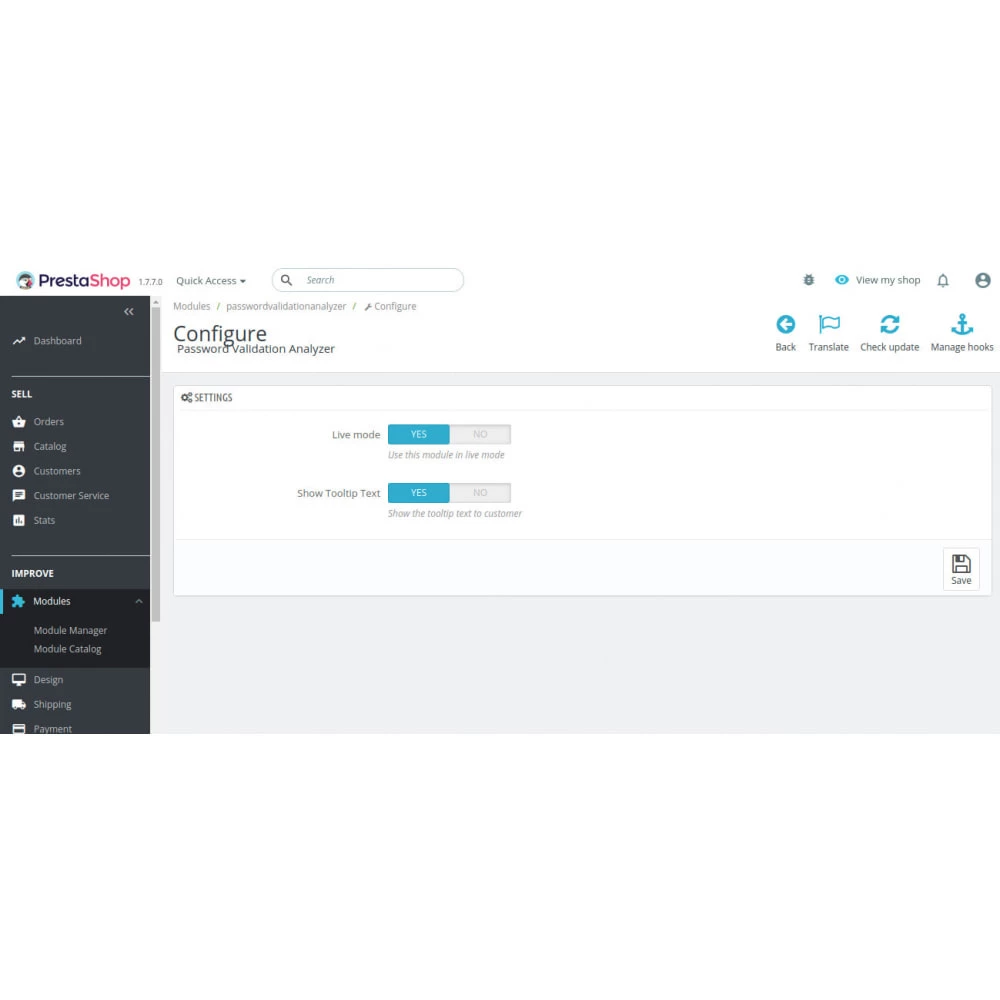
Task: Click the Check update refresh icon
Action: pos(889,325)
